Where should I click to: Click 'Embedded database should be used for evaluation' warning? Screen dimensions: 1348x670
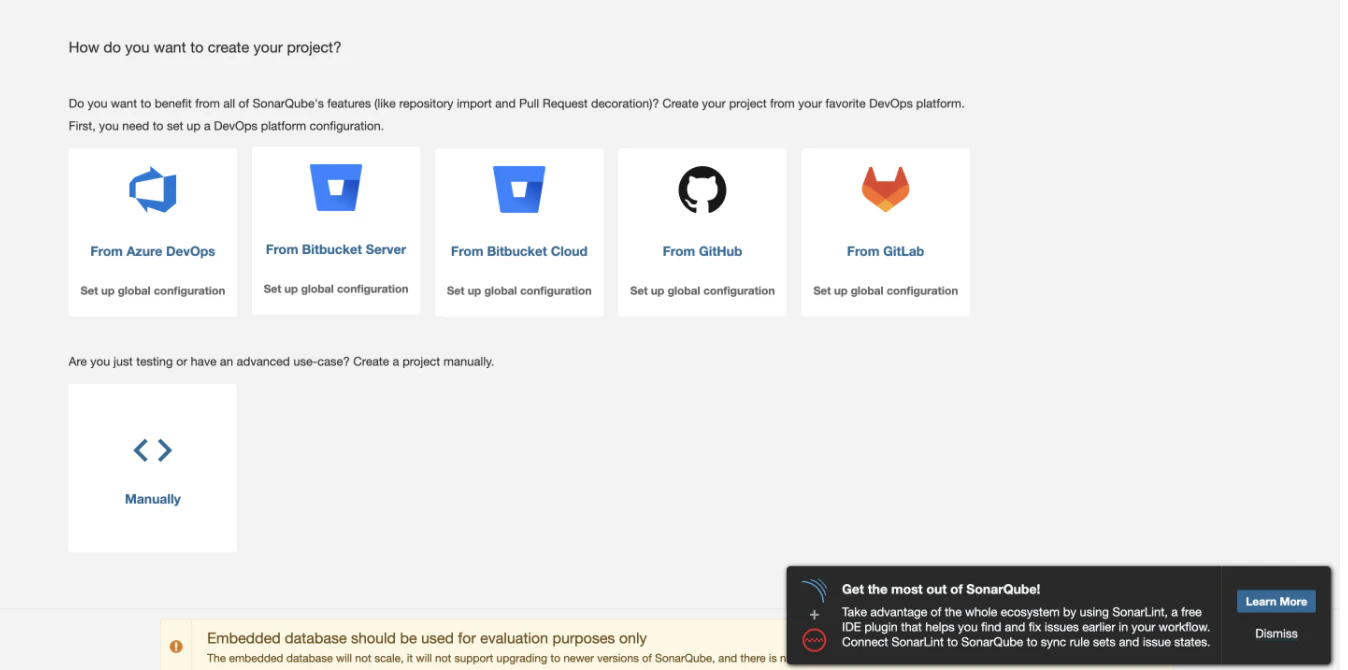pos(427,638)
